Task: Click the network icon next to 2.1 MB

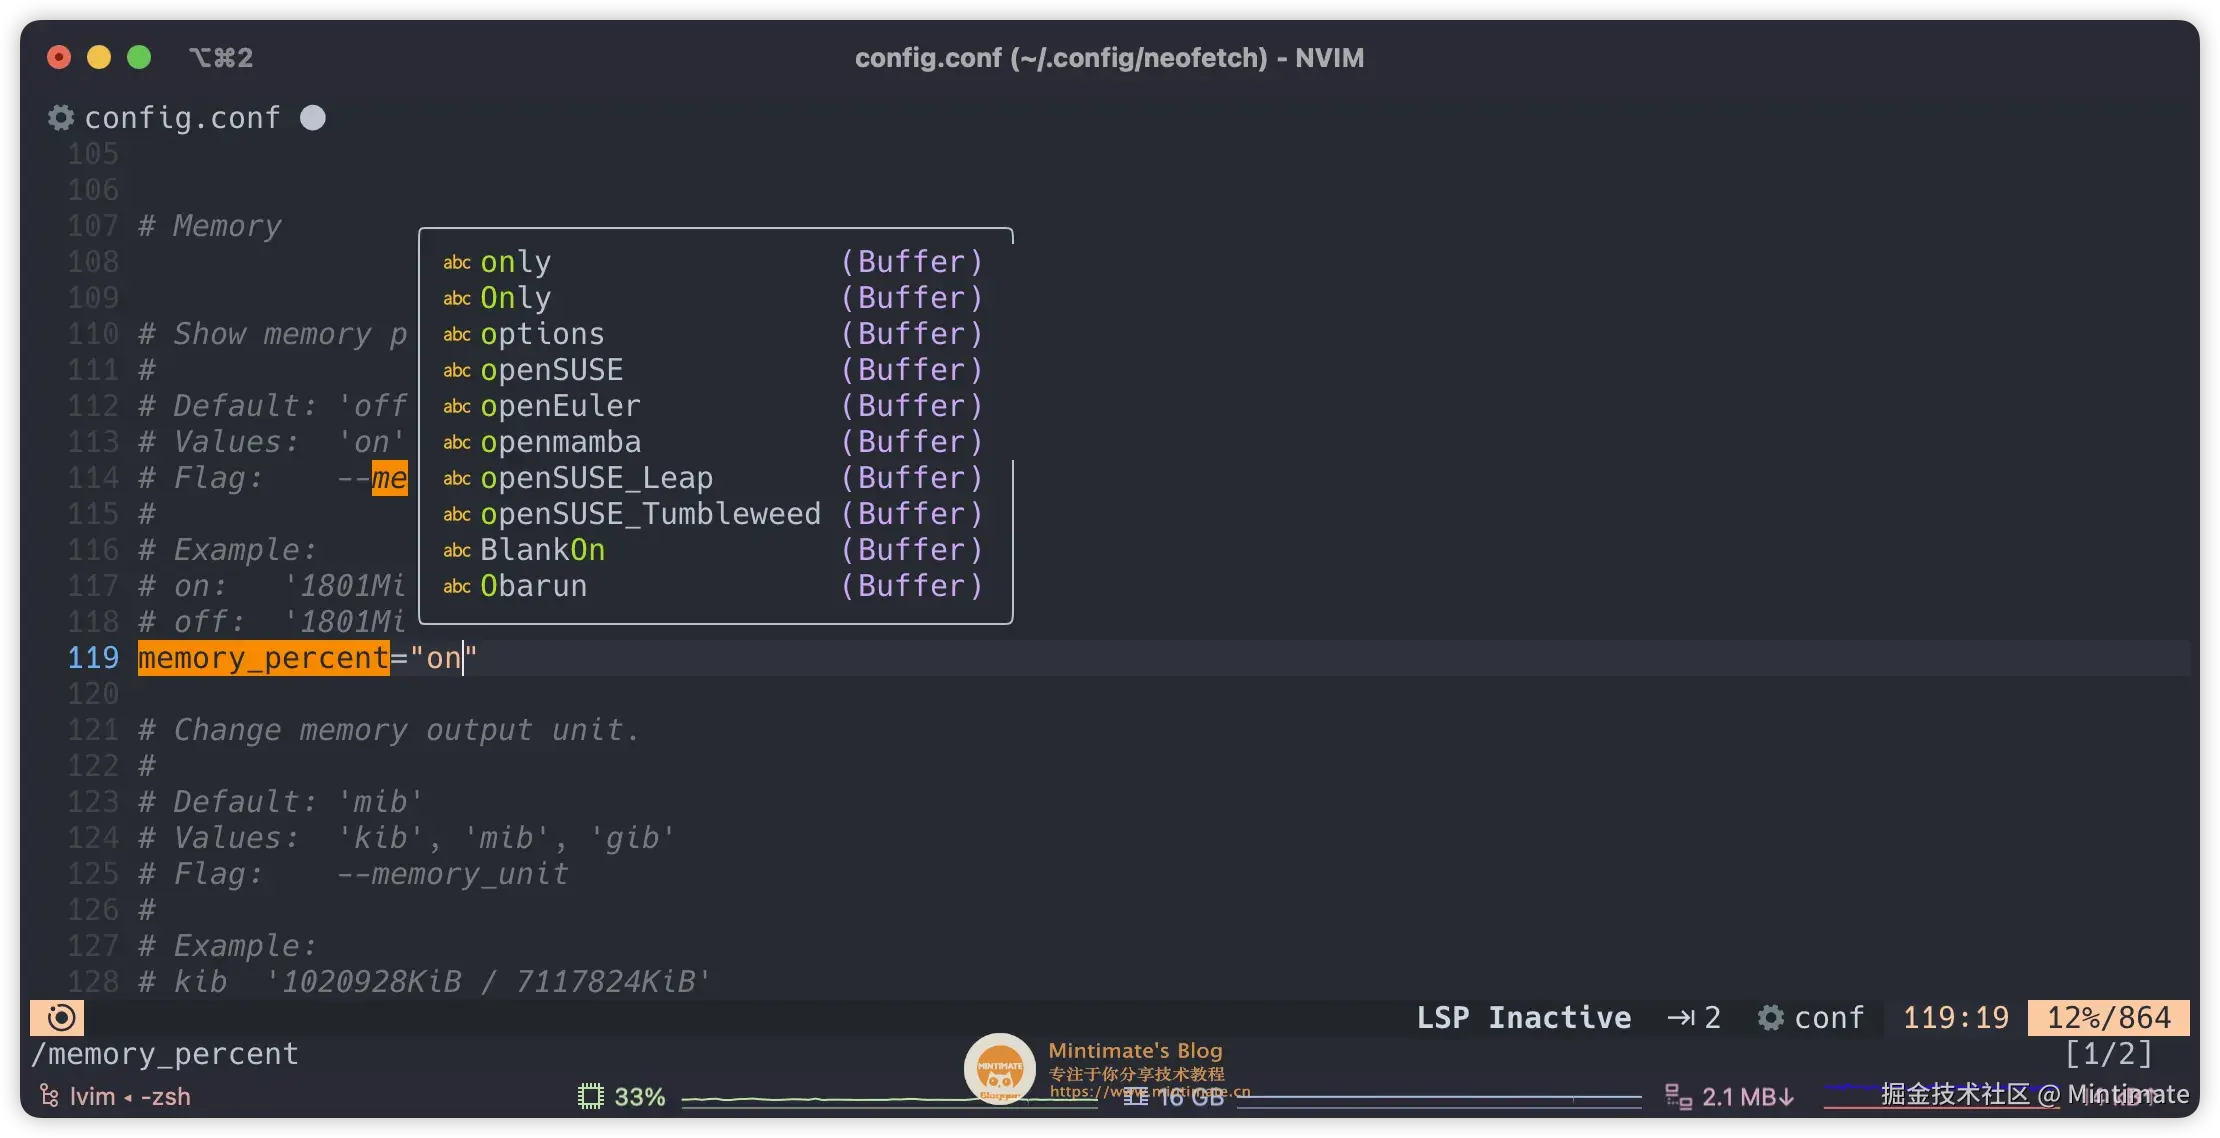Action: tap(1678, 1097)
